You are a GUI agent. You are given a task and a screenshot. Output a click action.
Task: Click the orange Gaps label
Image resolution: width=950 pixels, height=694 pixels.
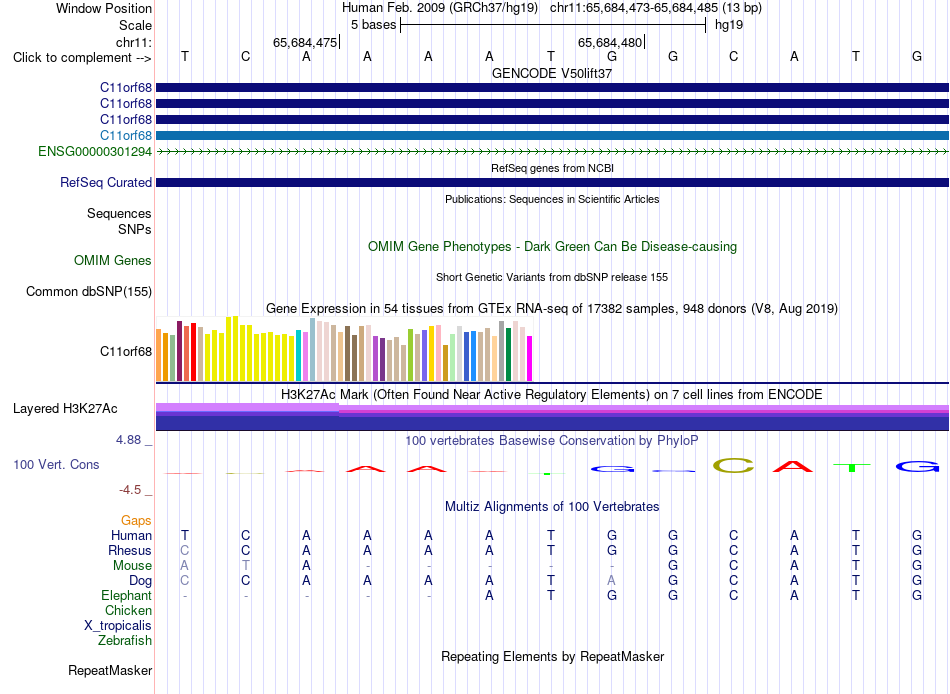136,521
